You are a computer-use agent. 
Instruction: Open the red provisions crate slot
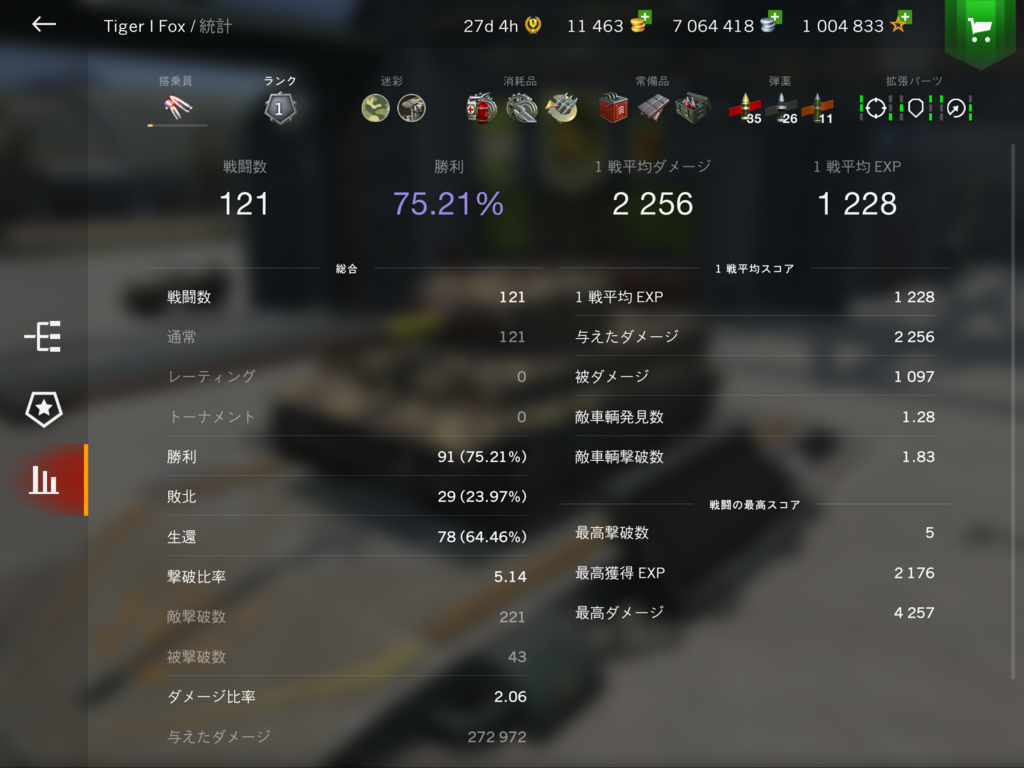point(613,108)
